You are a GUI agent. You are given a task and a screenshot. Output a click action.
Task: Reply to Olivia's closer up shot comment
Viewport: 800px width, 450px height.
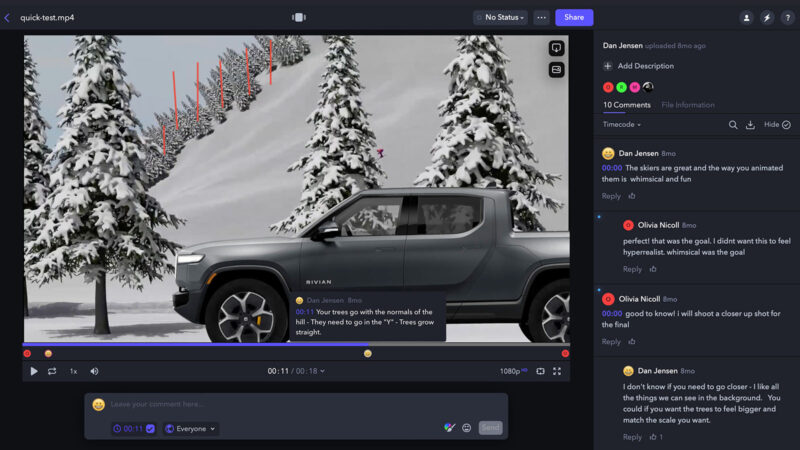(611, 341)
